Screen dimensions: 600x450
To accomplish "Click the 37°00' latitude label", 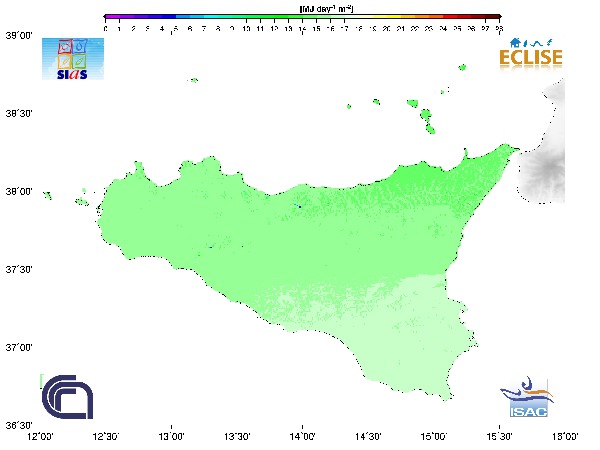I will [19, 347].
